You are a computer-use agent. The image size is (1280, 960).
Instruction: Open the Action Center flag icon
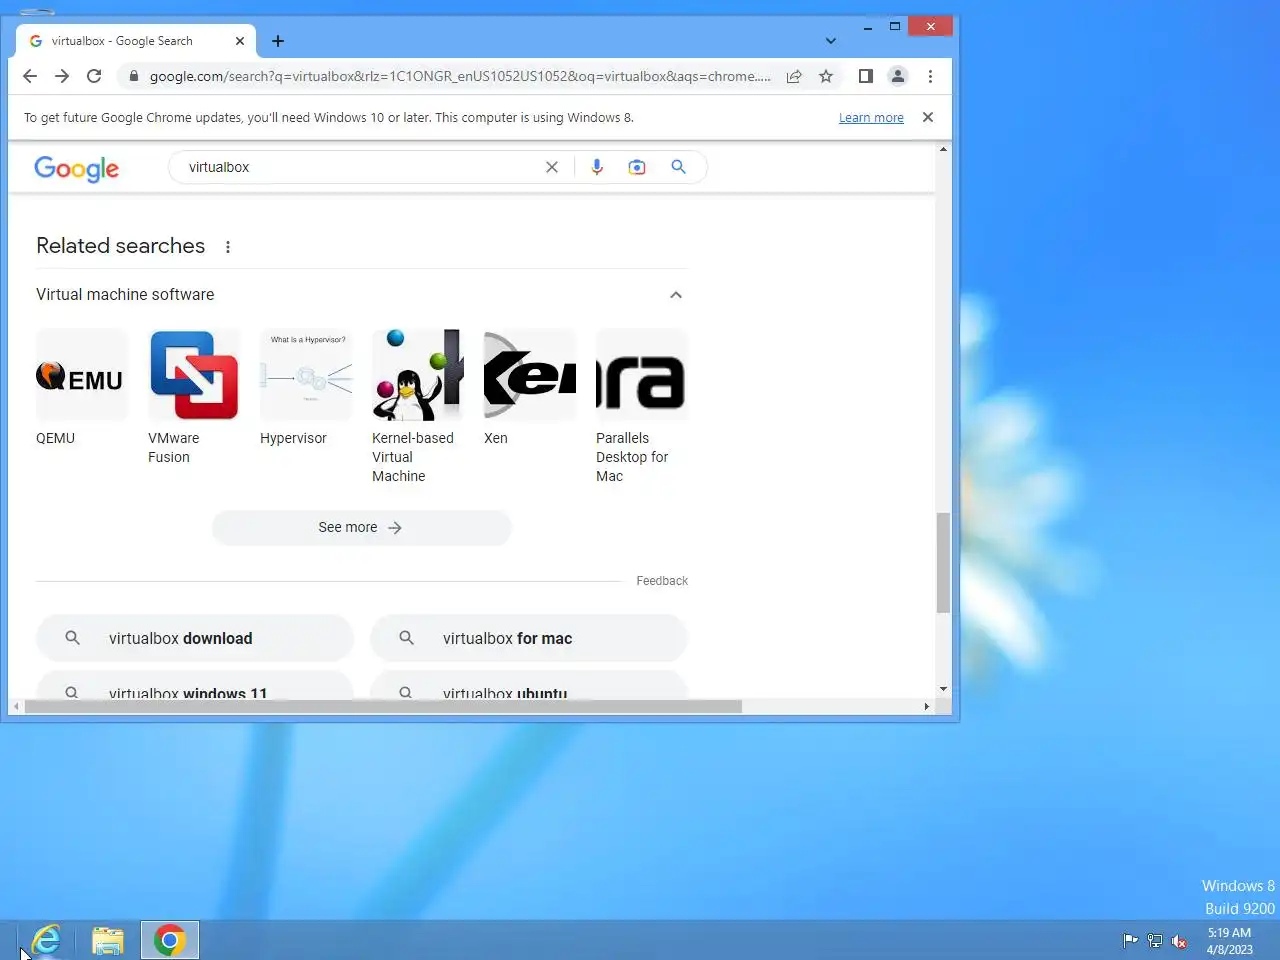pos(1131,940)
